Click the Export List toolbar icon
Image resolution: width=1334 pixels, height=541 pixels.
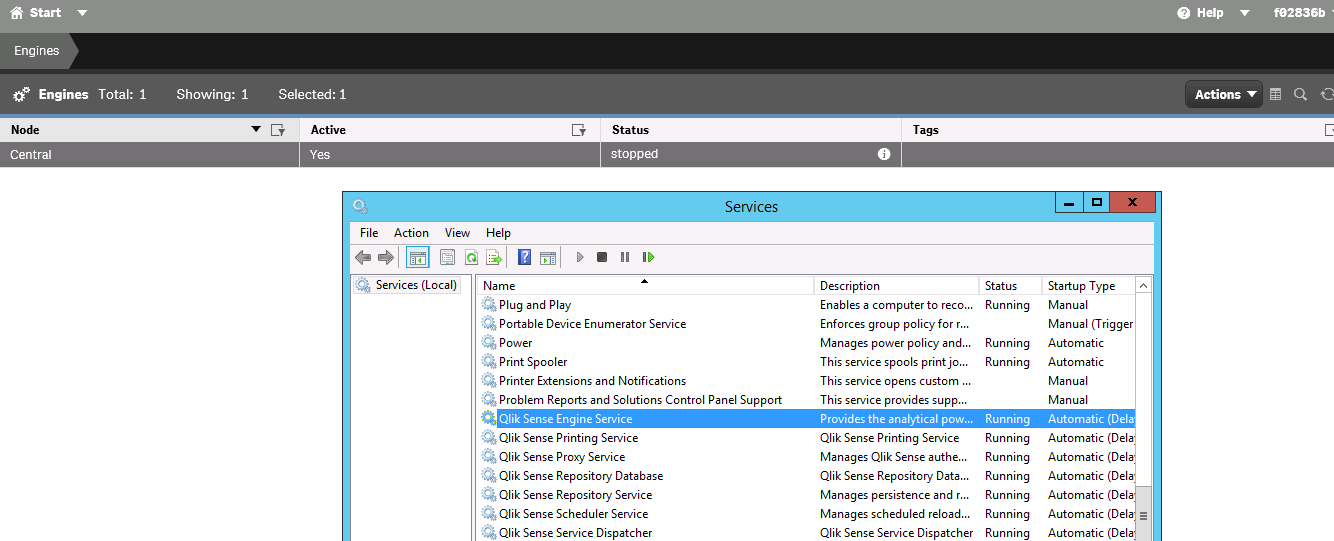pos(493,257)
